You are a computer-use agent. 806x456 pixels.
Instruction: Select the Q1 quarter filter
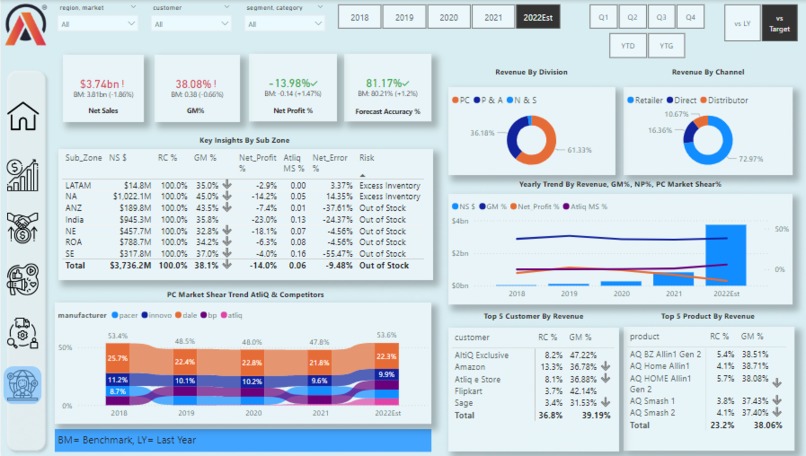[x=603, y=17]
